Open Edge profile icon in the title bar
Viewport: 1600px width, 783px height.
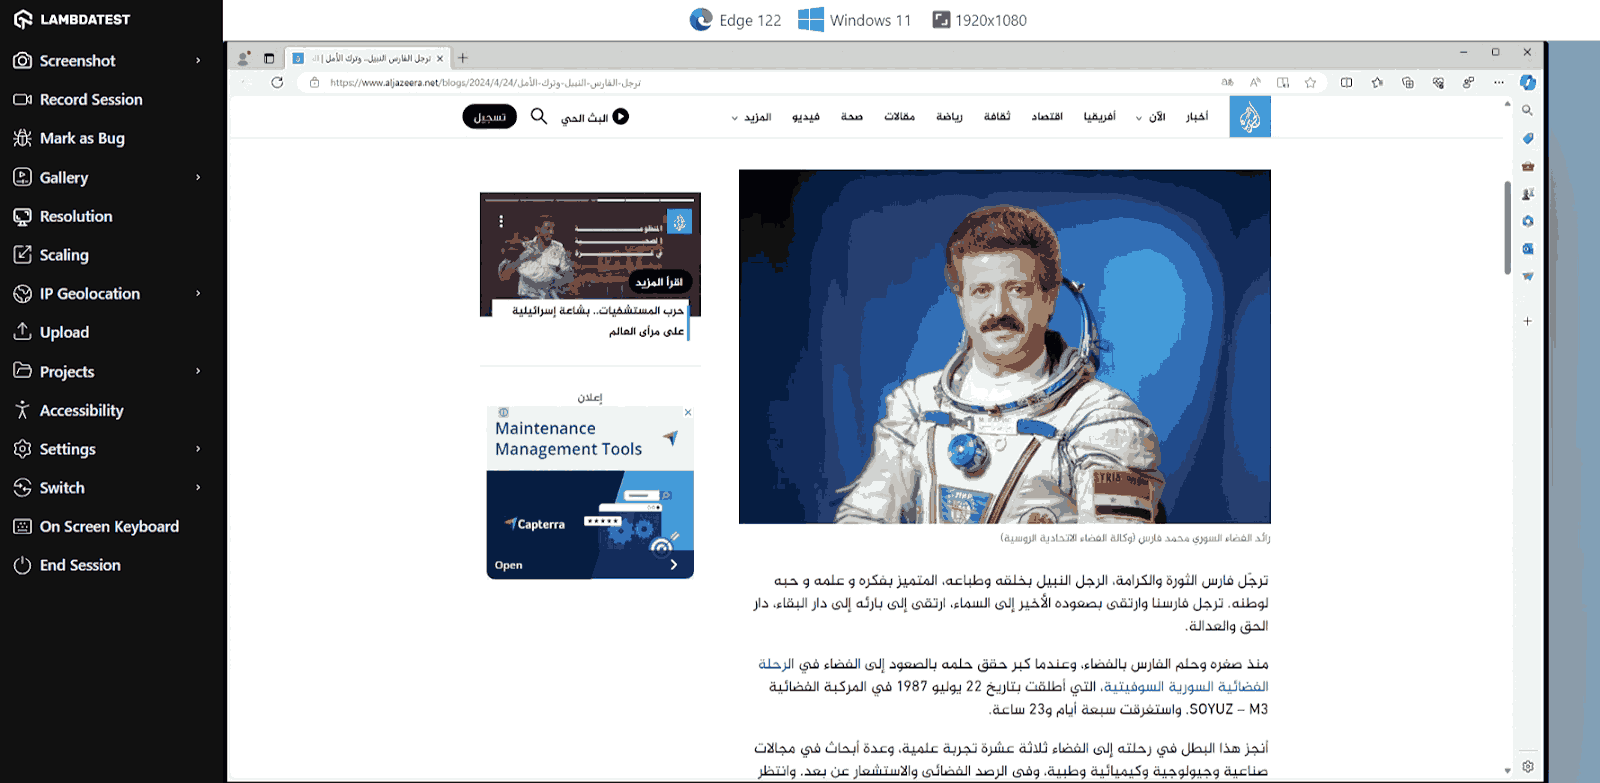pyautogui.click(x=244, y=58)
